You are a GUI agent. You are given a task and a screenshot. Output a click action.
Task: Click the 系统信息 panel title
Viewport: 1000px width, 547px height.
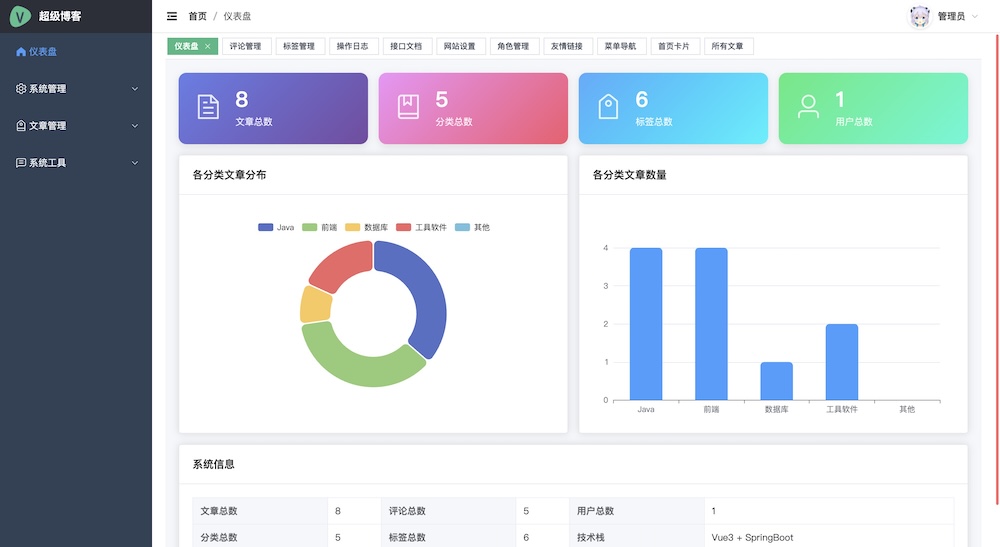(x=214, y=464)
